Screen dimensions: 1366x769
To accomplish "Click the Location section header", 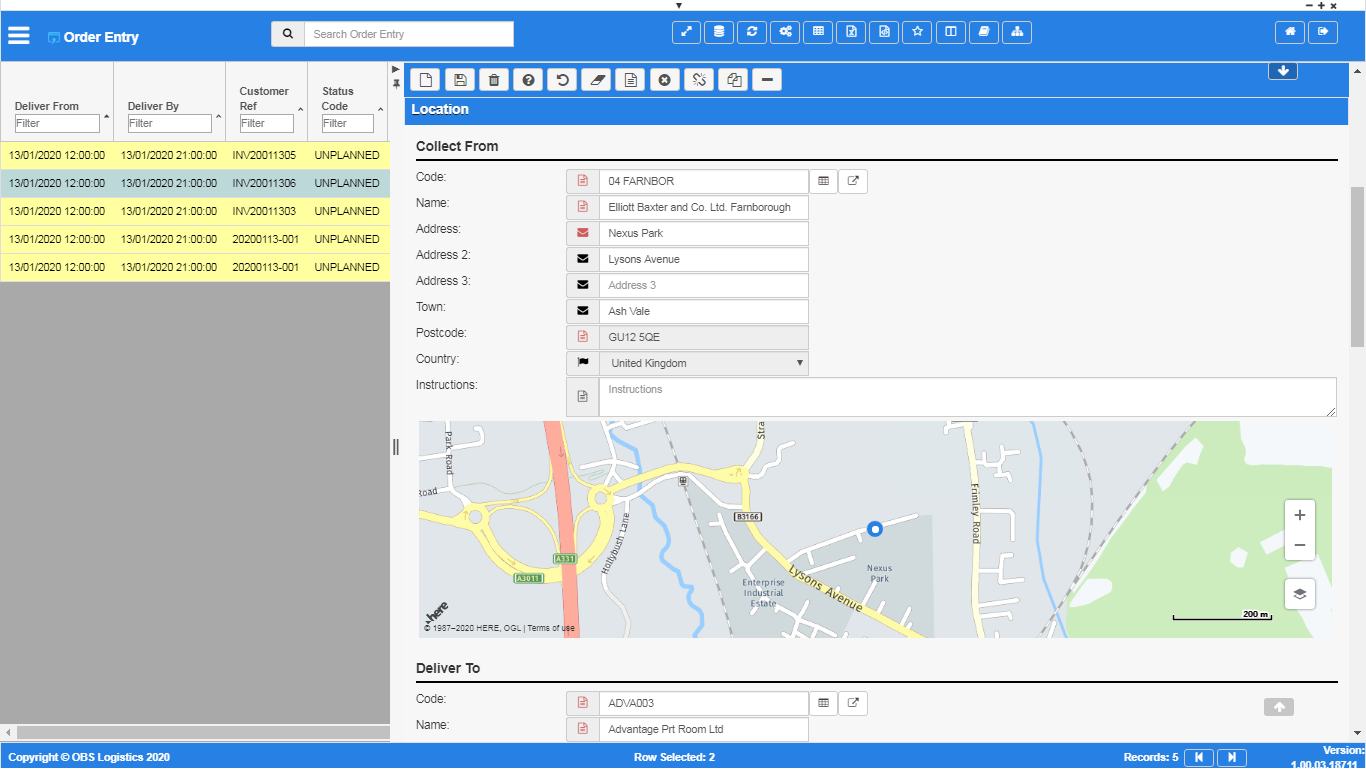I will click(x=877, y=109).
